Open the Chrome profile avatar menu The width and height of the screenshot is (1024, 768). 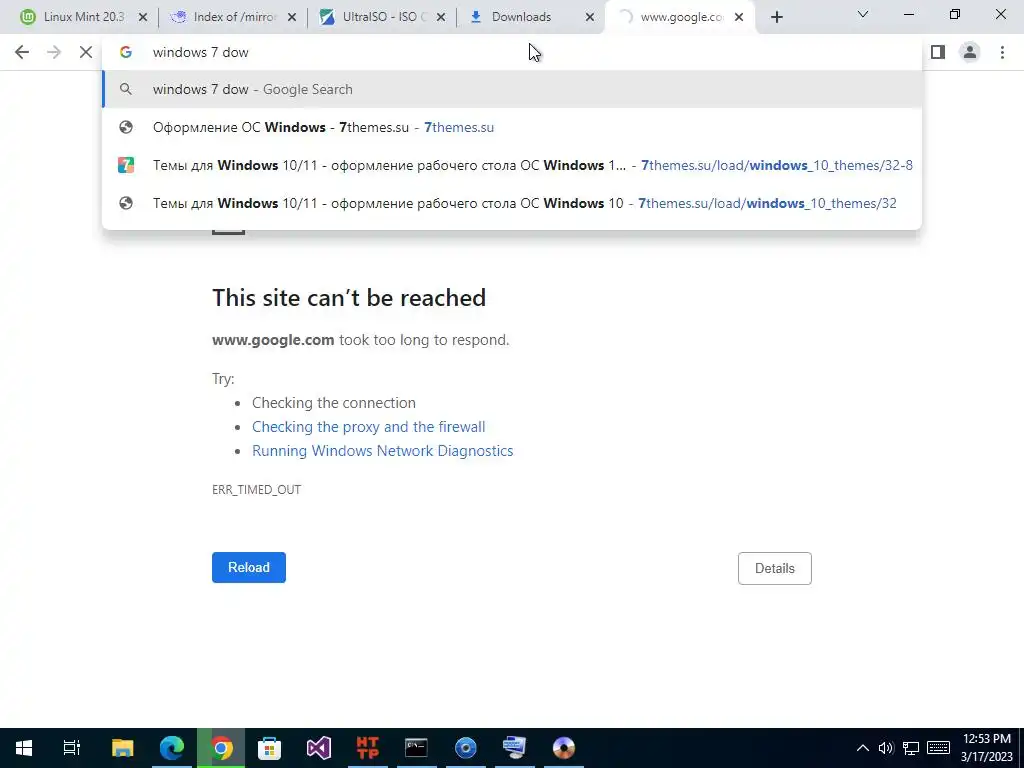(970, 52)
